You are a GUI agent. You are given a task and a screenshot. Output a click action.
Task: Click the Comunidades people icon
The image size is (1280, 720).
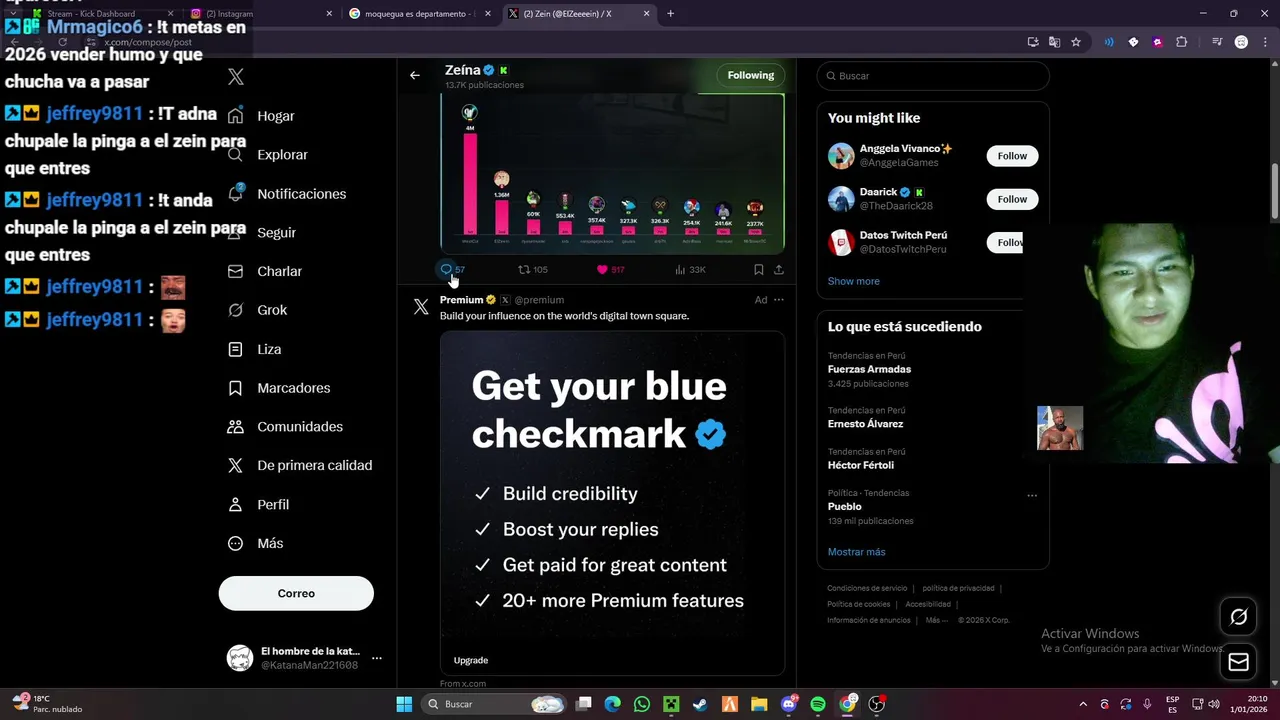click(236, 427)
